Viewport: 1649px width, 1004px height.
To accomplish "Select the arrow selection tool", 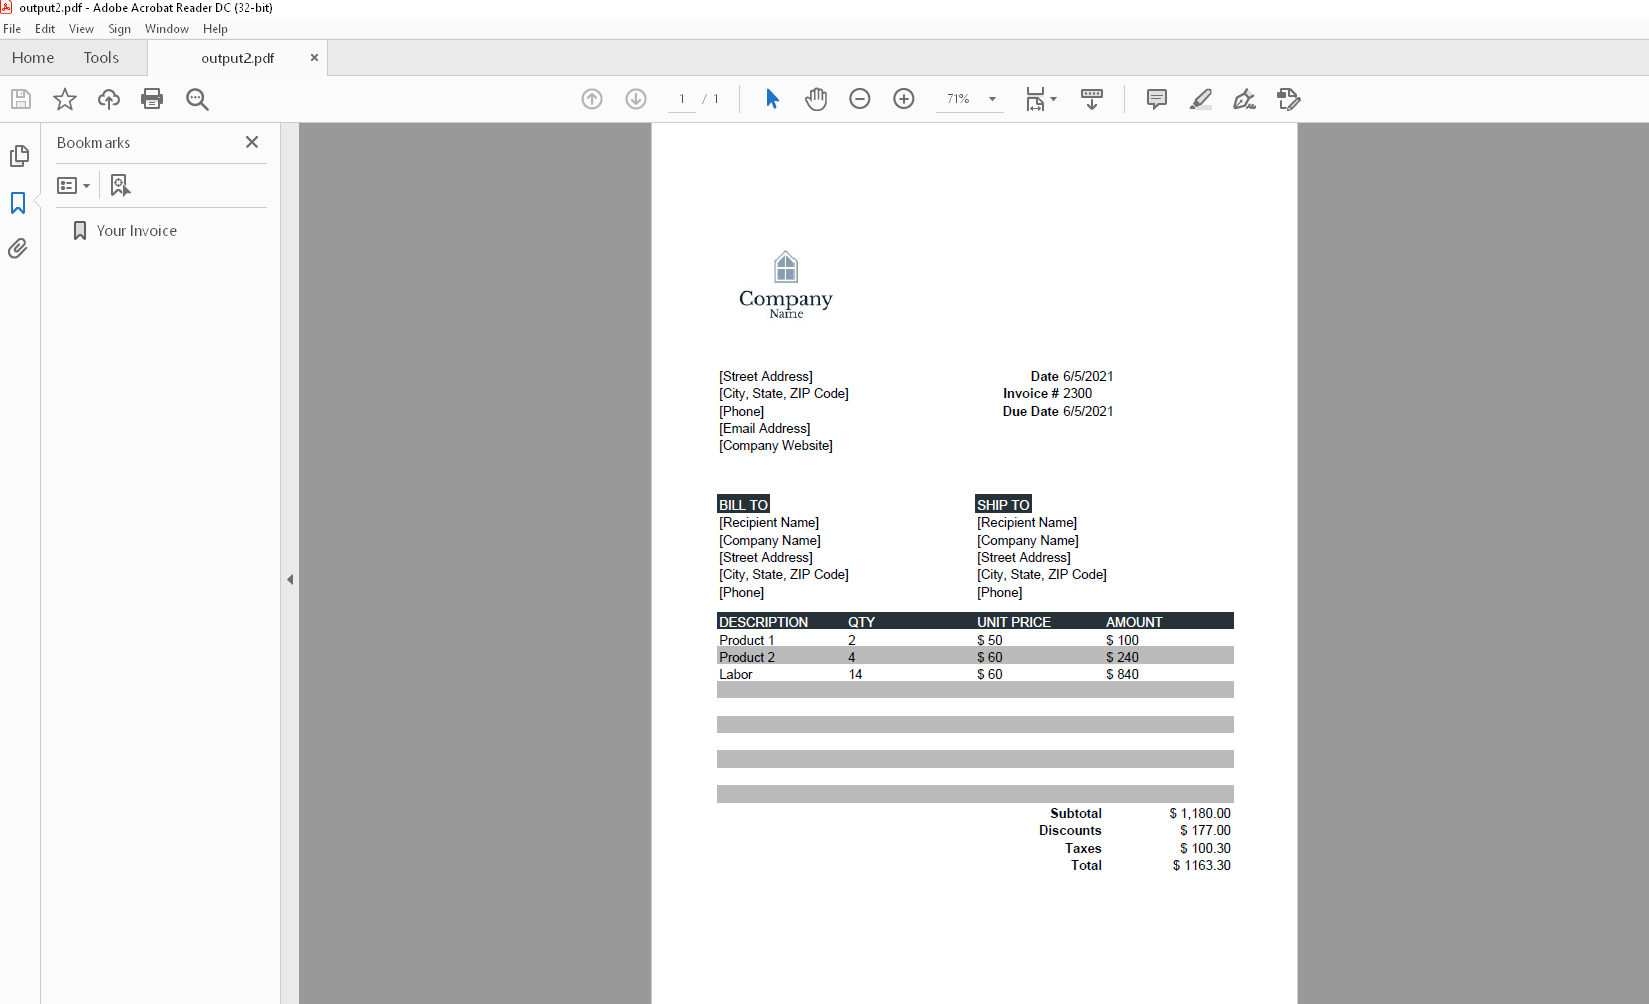I will [771, 99].
